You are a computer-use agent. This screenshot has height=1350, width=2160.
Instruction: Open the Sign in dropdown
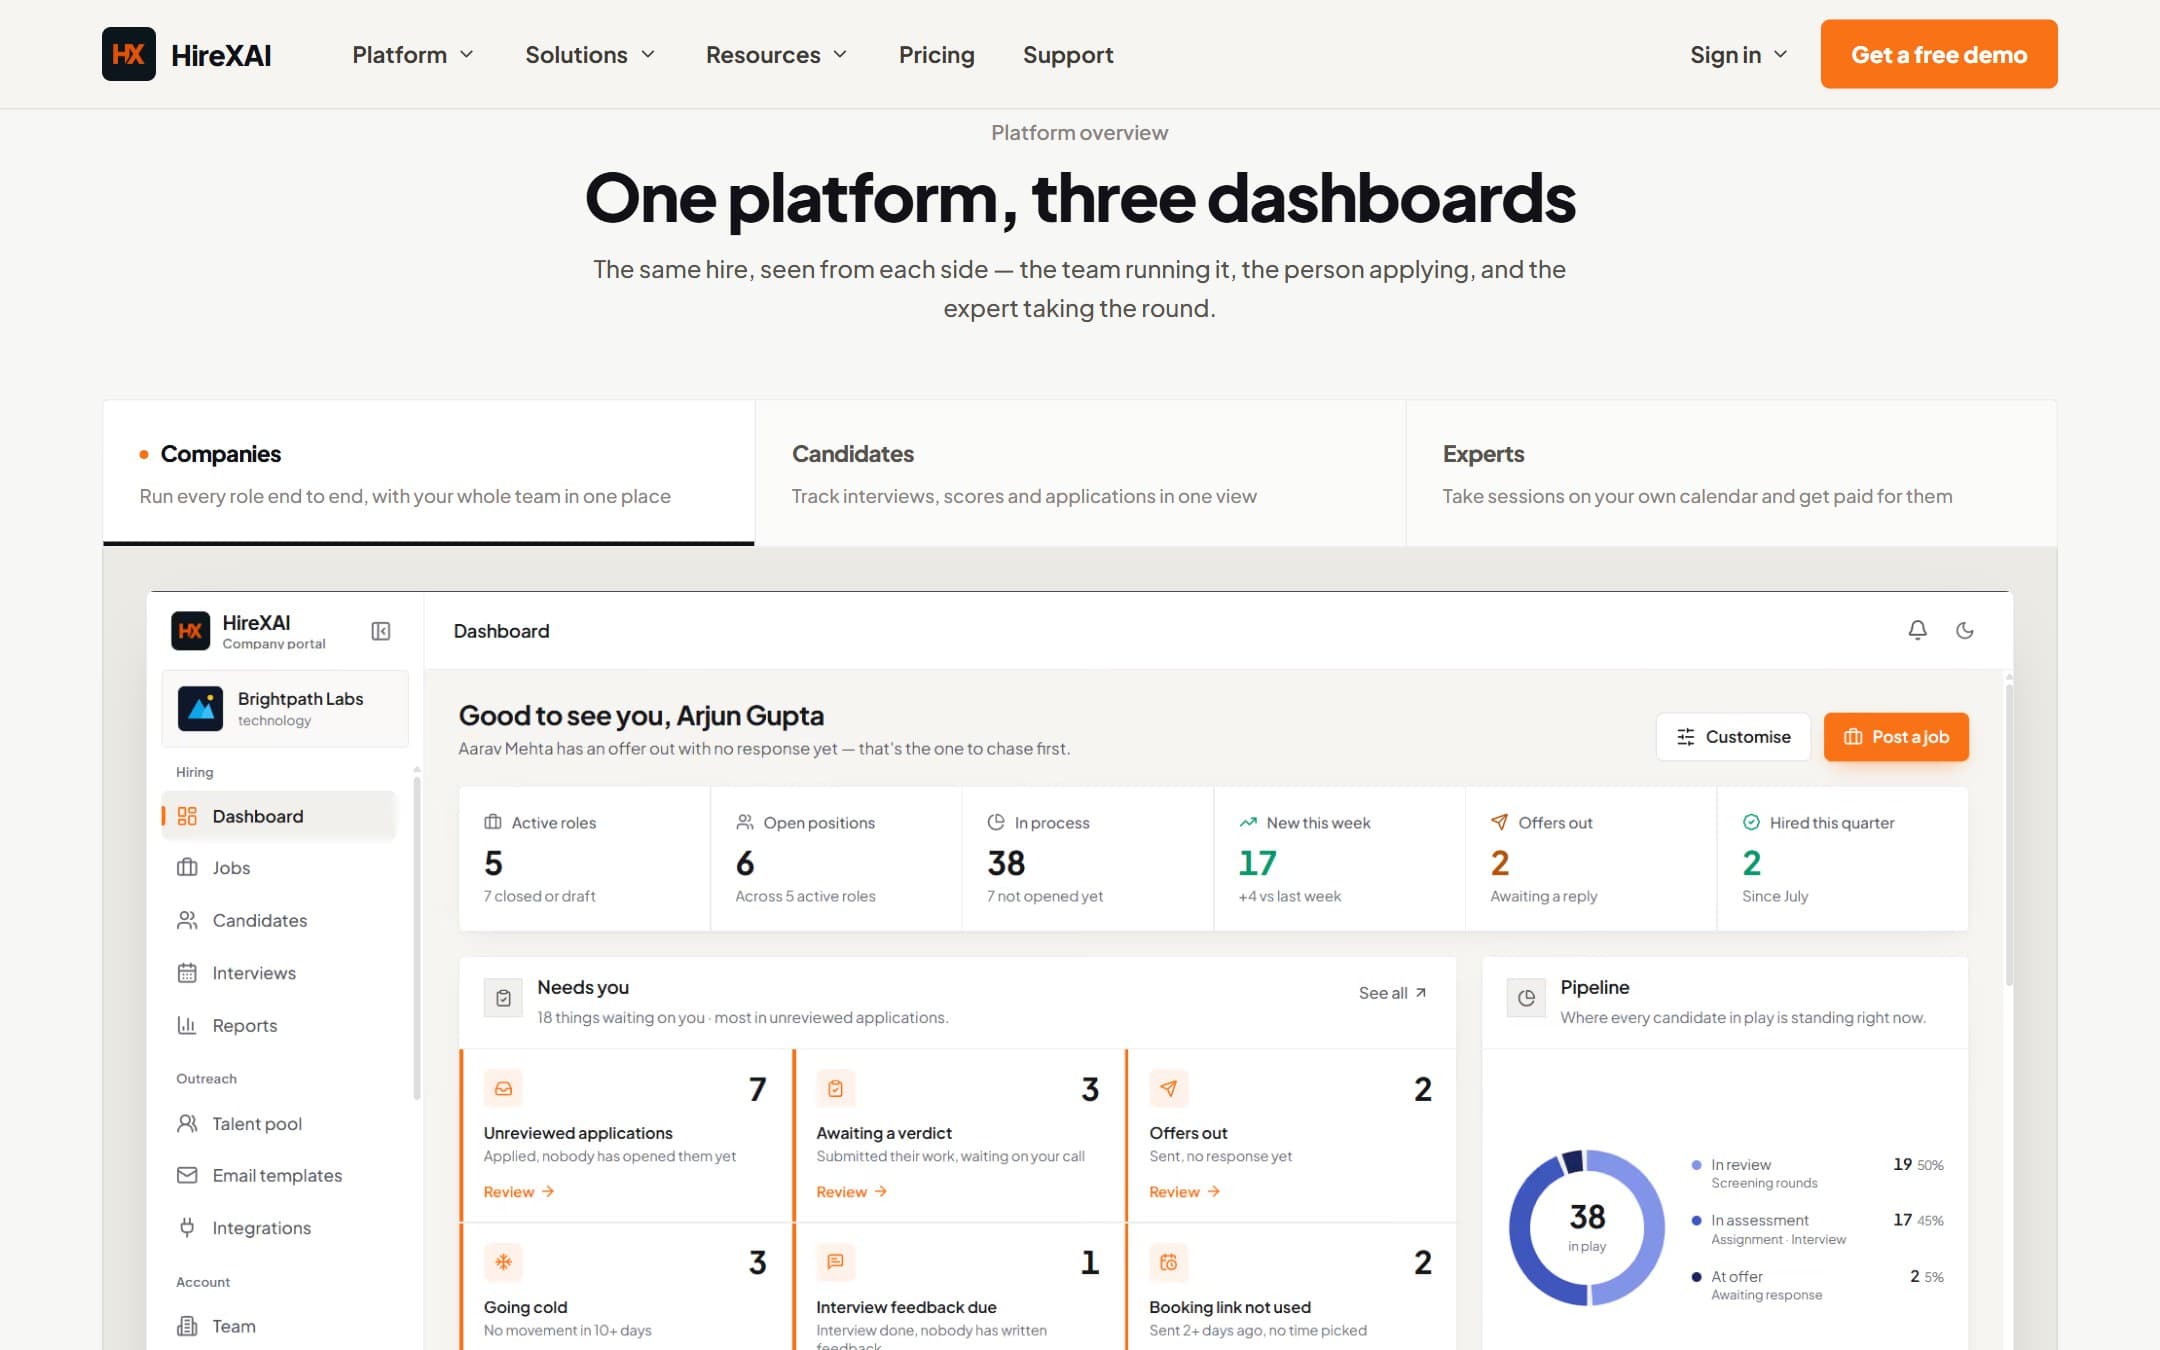pos(1738,55)
